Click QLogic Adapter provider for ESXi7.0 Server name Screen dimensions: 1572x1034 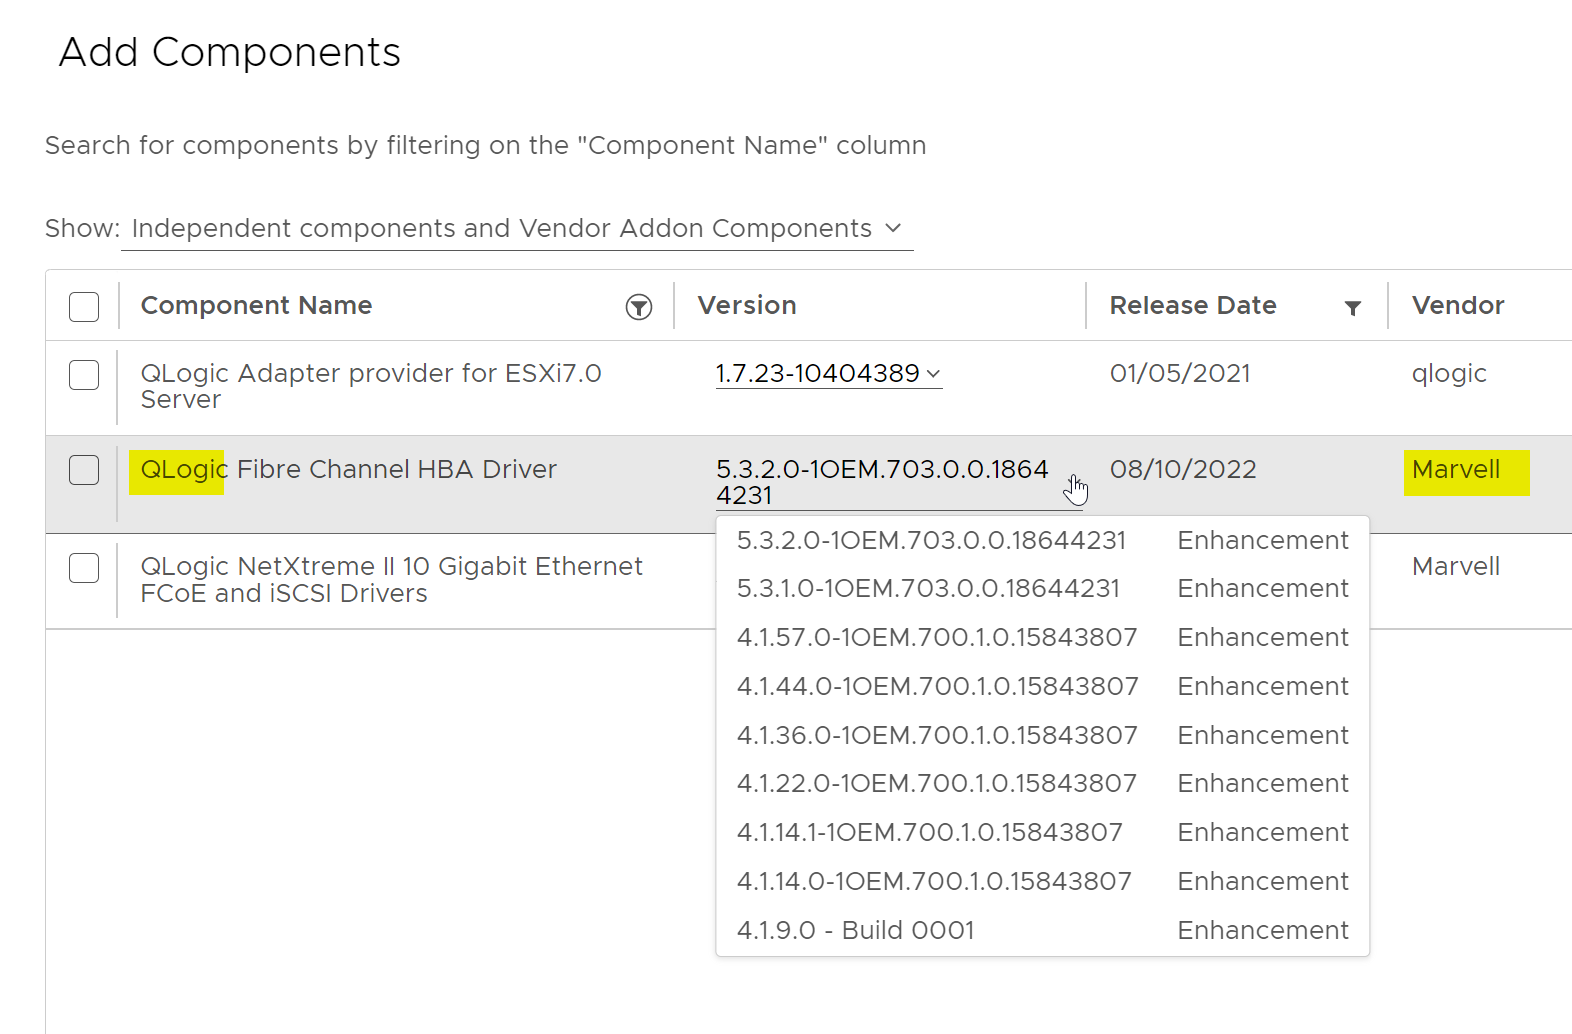371,386
